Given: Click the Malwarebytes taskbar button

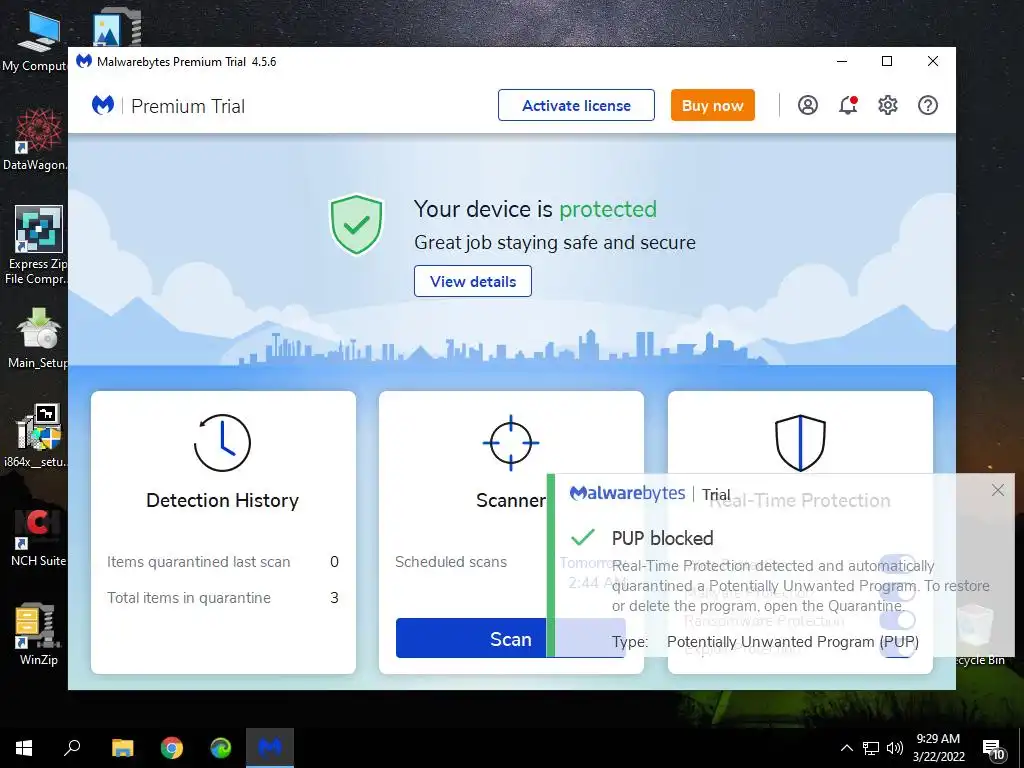Looking at the screenshot, I should pyautogui.click(x=270, y=748).
